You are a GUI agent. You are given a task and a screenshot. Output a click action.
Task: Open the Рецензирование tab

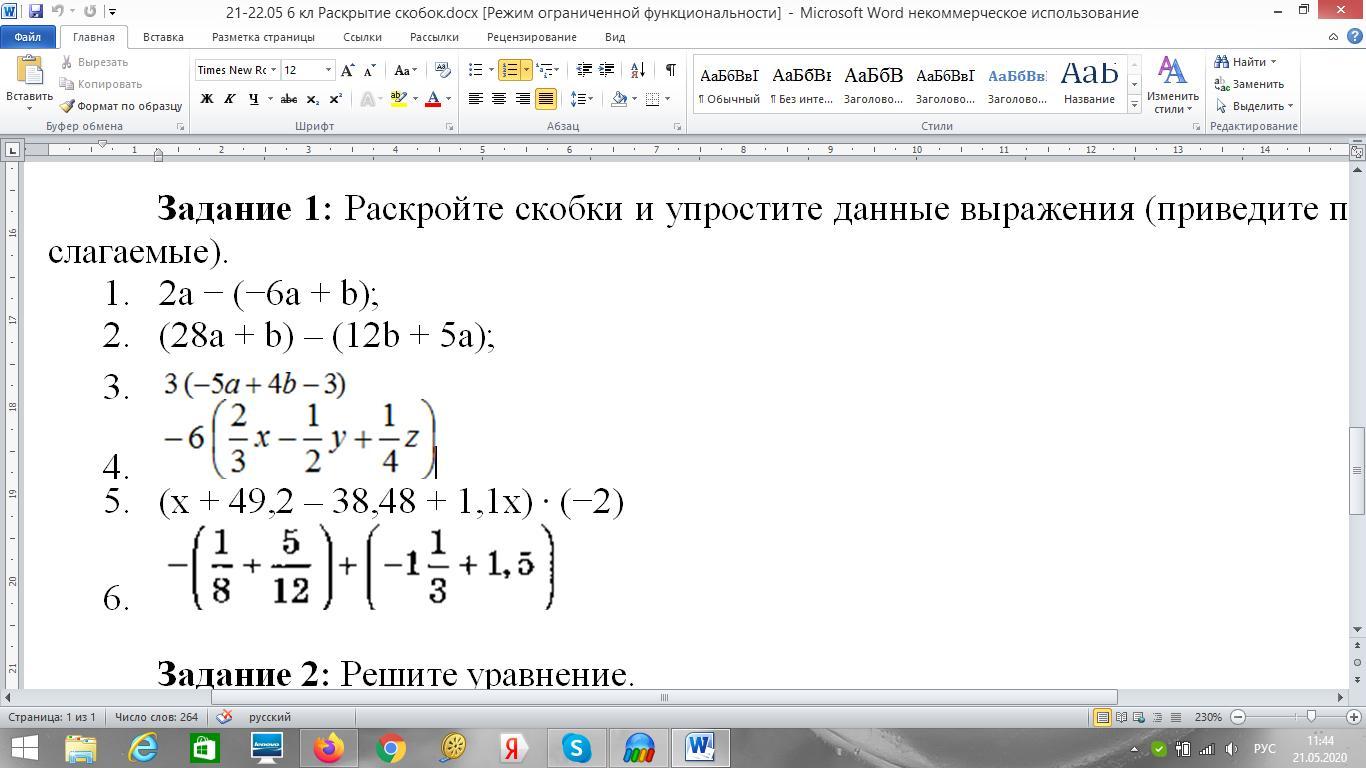tap(531, 37)
